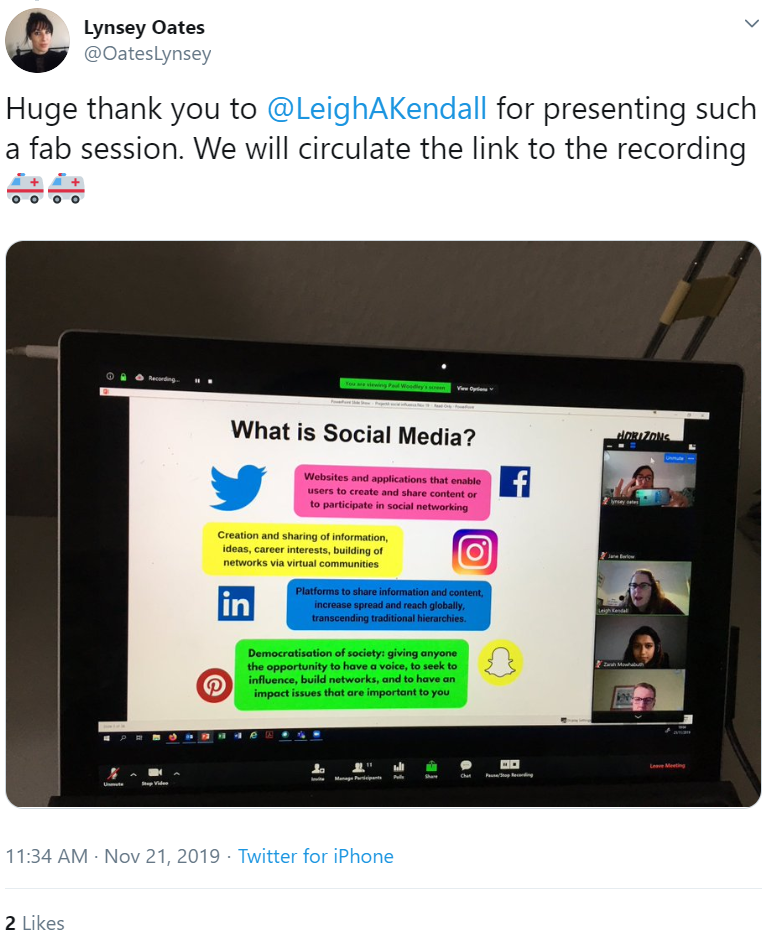Open Manage Participants panel
The image size is (782, 946).
coord(360,767)
